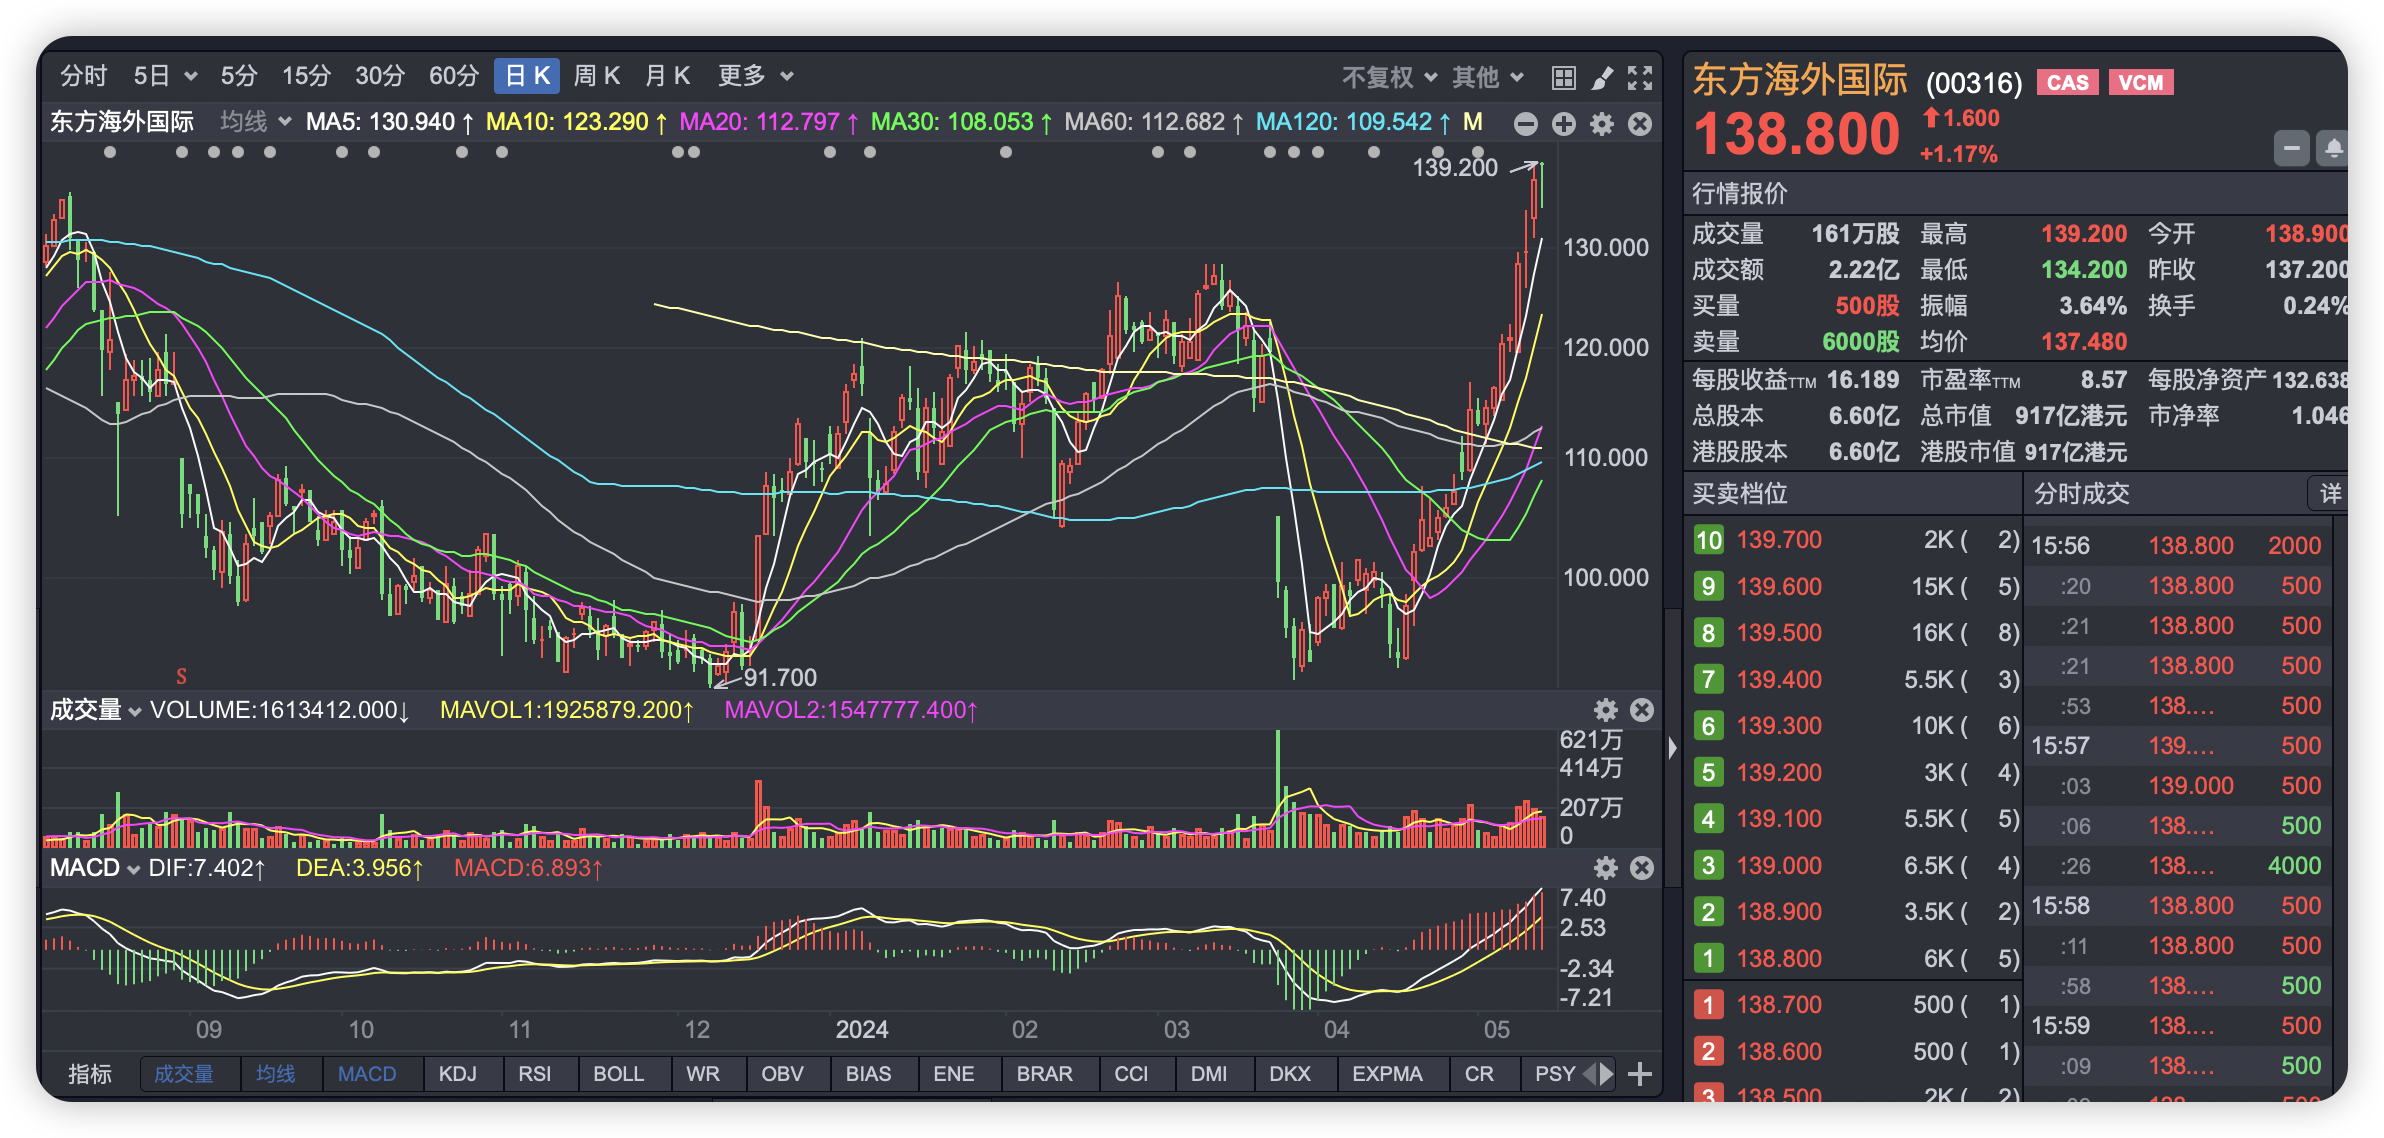Image resolution: width=2384 pixels, height=1138 pixels.
Task: Select the 日K daily chart tab
Action: coord(527,76)
